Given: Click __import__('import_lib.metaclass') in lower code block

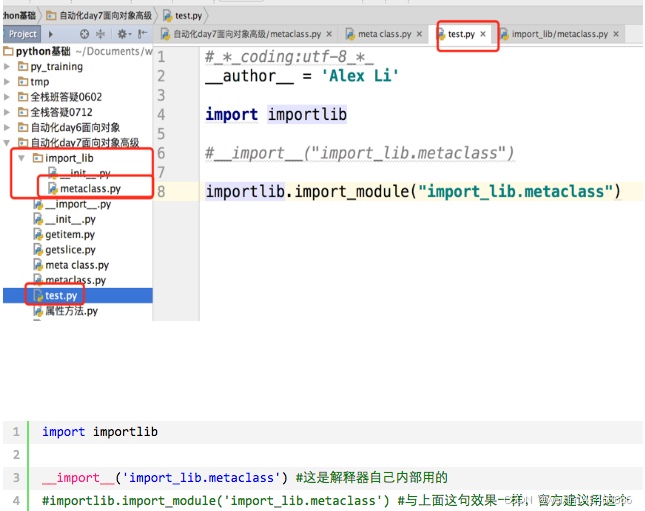Looking at the screenshot, I should coord(165,478).
